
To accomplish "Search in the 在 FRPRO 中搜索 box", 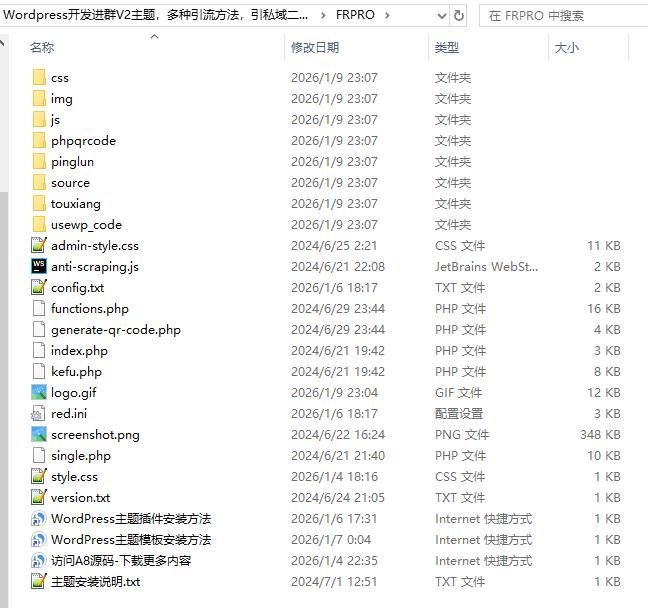I will coord(563,16).
